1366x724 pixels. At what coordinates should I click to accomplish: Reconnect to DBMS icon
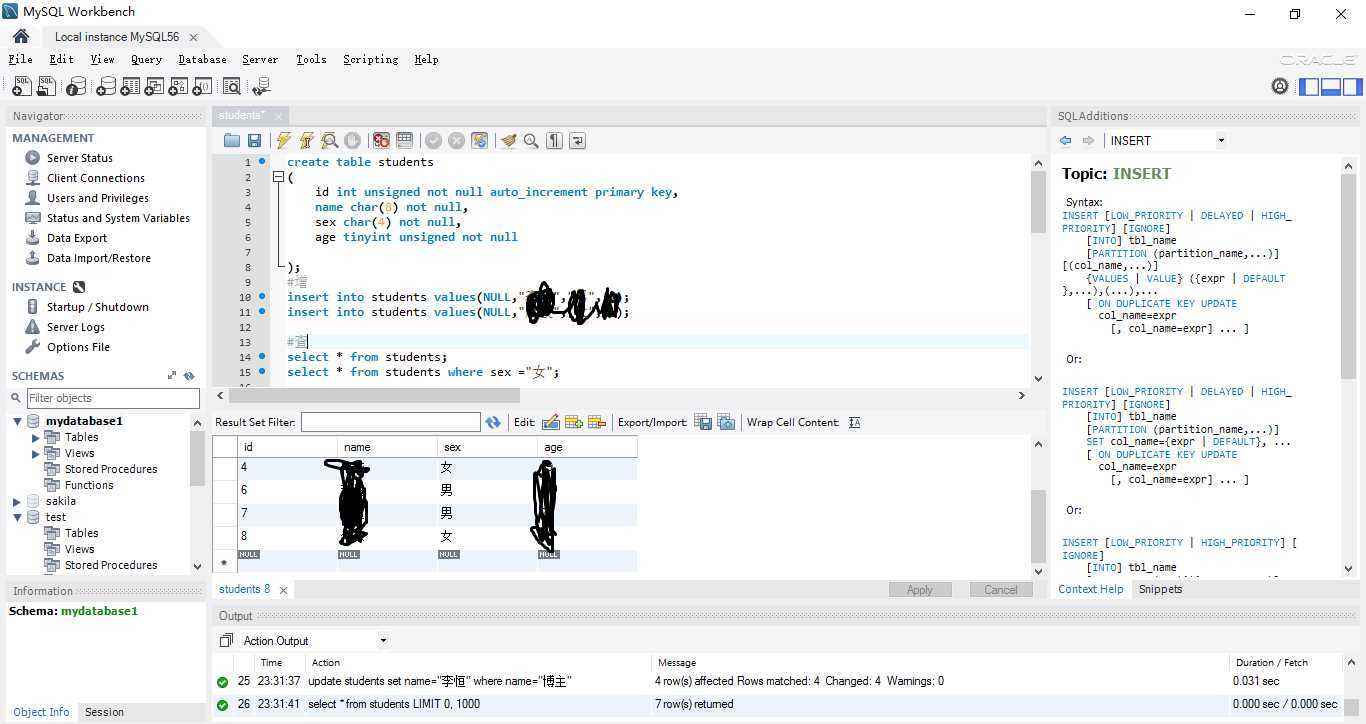pyautogui.click(x=261, y=87)
